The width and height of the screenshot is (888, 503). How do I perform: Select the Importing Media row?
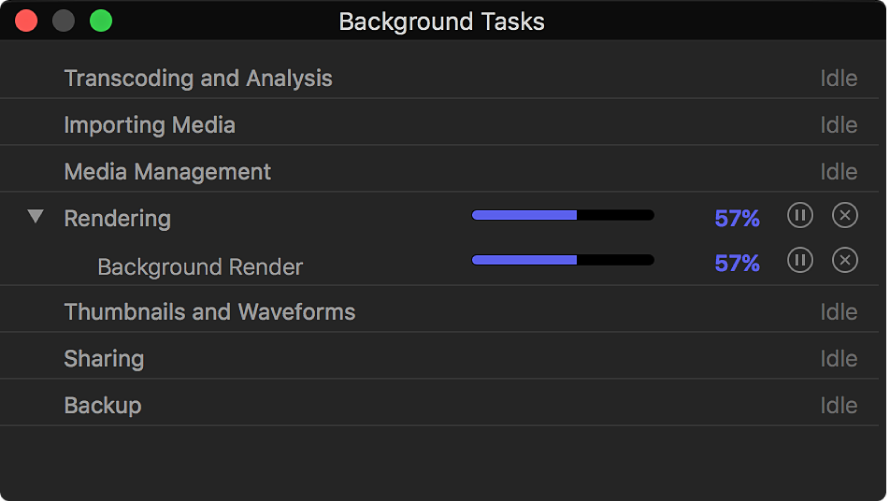(150, 125)
